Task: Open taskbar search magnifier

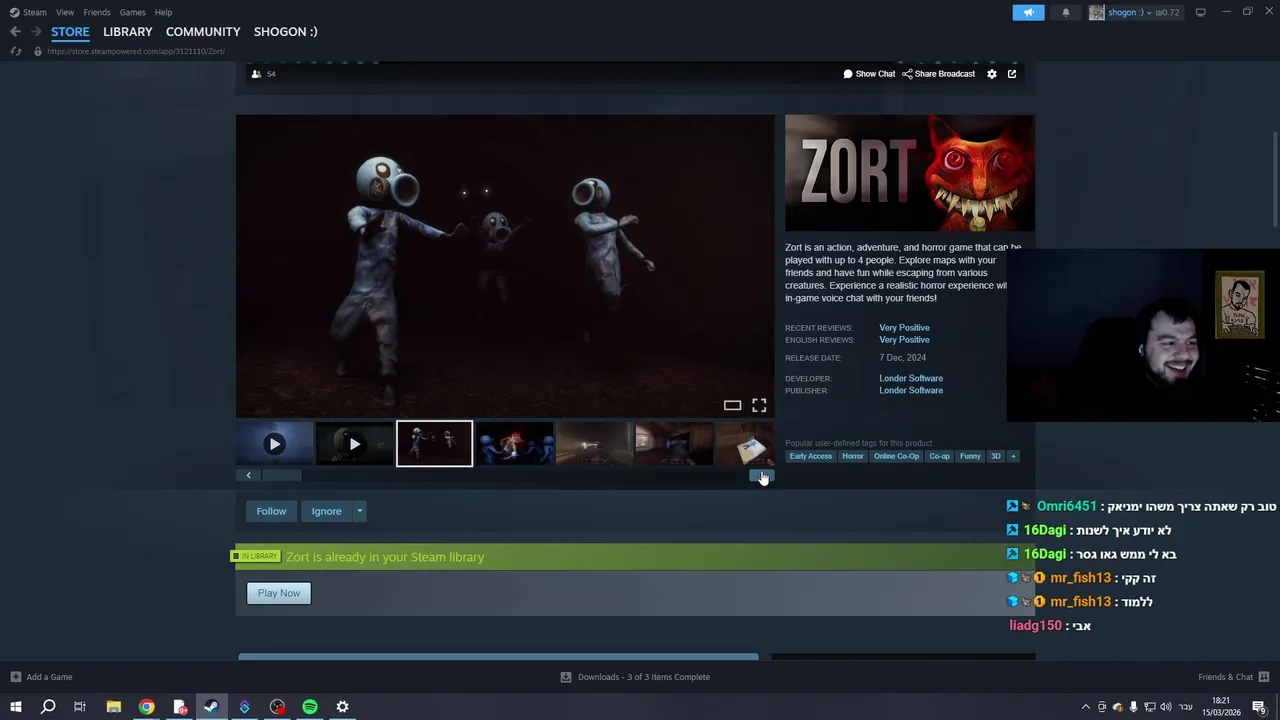Action: [x=47, y=707]
